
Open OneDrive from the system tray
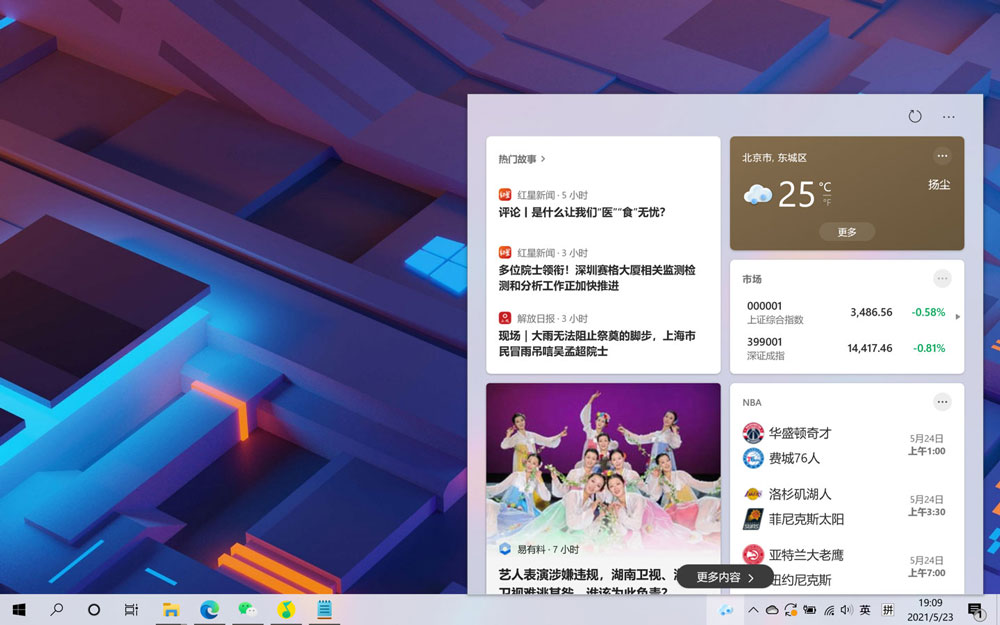(x=772, y=609)
